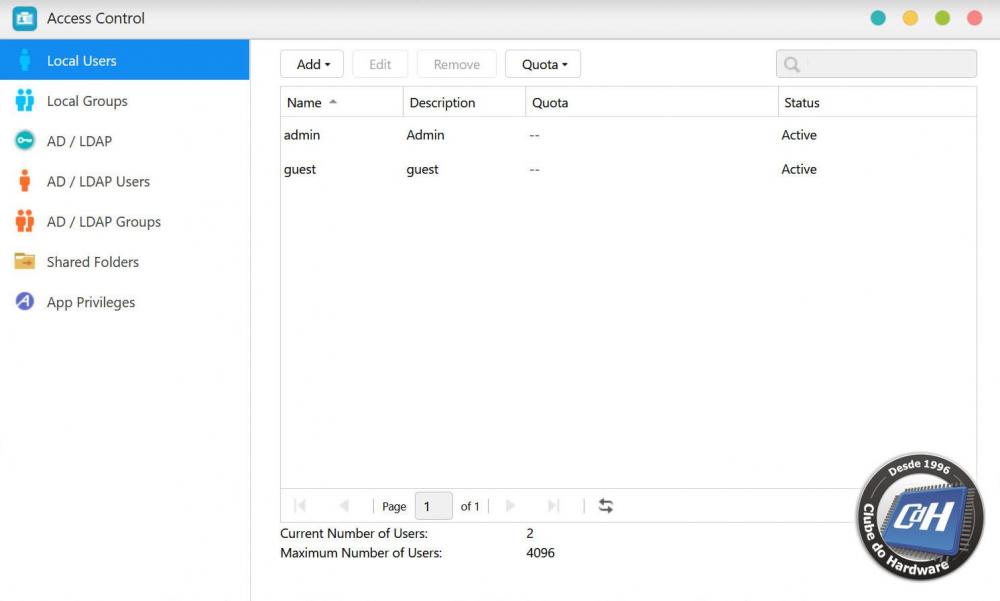This screenshot has height=601, width=1000.
Task: Click the Shared Folders folder icon
Action: 25,262
